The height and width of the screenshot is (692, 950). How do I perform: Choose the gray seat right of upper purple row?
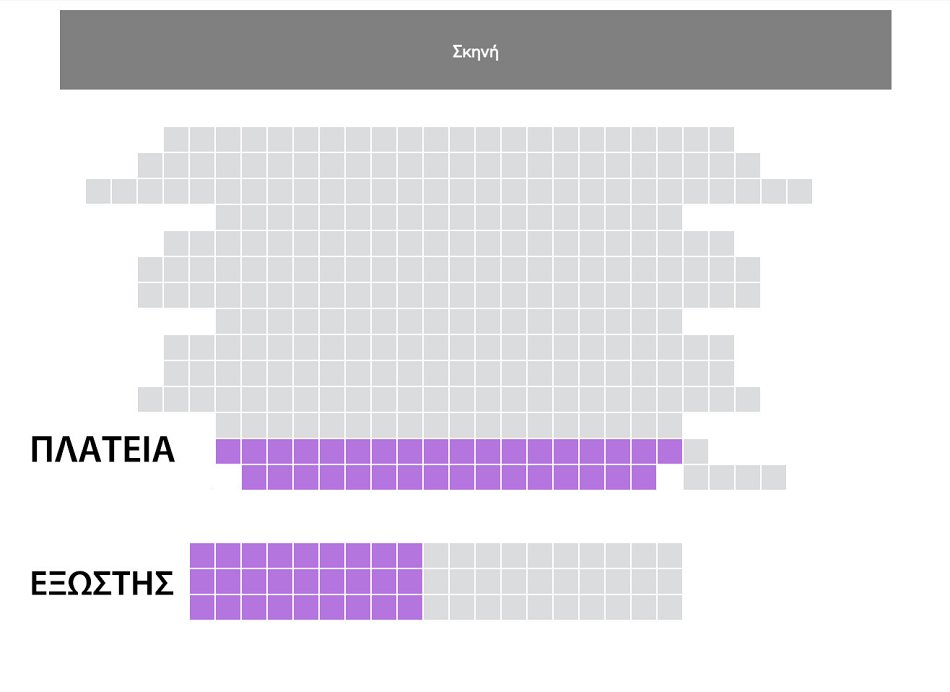696,451
